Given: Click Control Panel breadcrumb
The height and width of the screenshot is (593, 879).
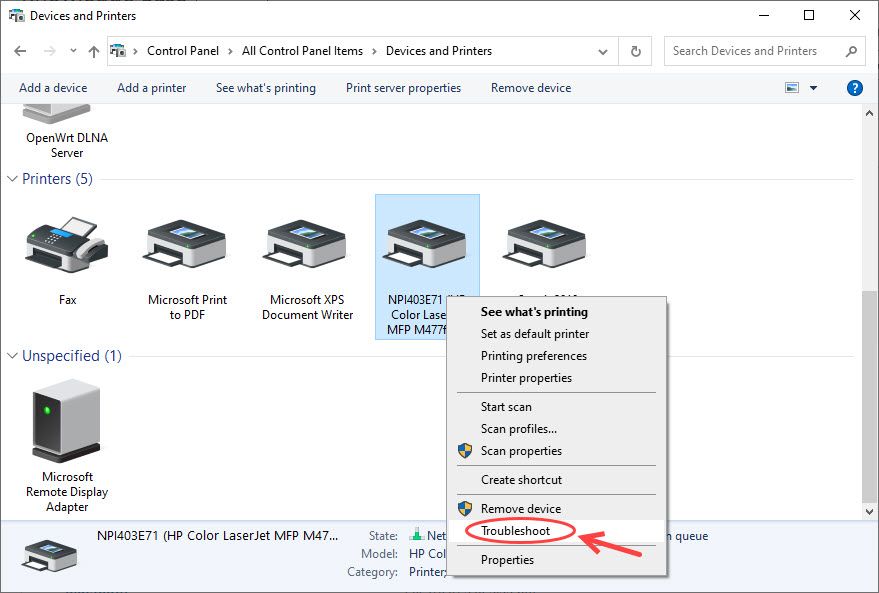Looking at the screenshot, I should [183, 51].
